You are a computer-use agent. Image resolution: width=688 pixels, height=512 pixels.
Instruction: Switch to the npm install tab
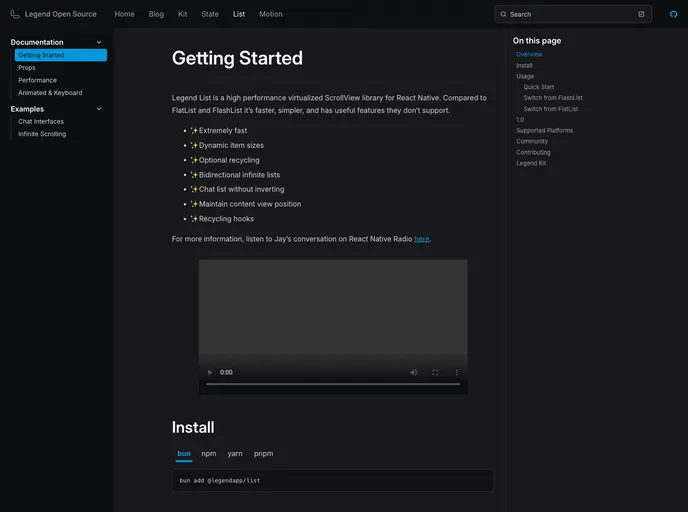point(208,454)
